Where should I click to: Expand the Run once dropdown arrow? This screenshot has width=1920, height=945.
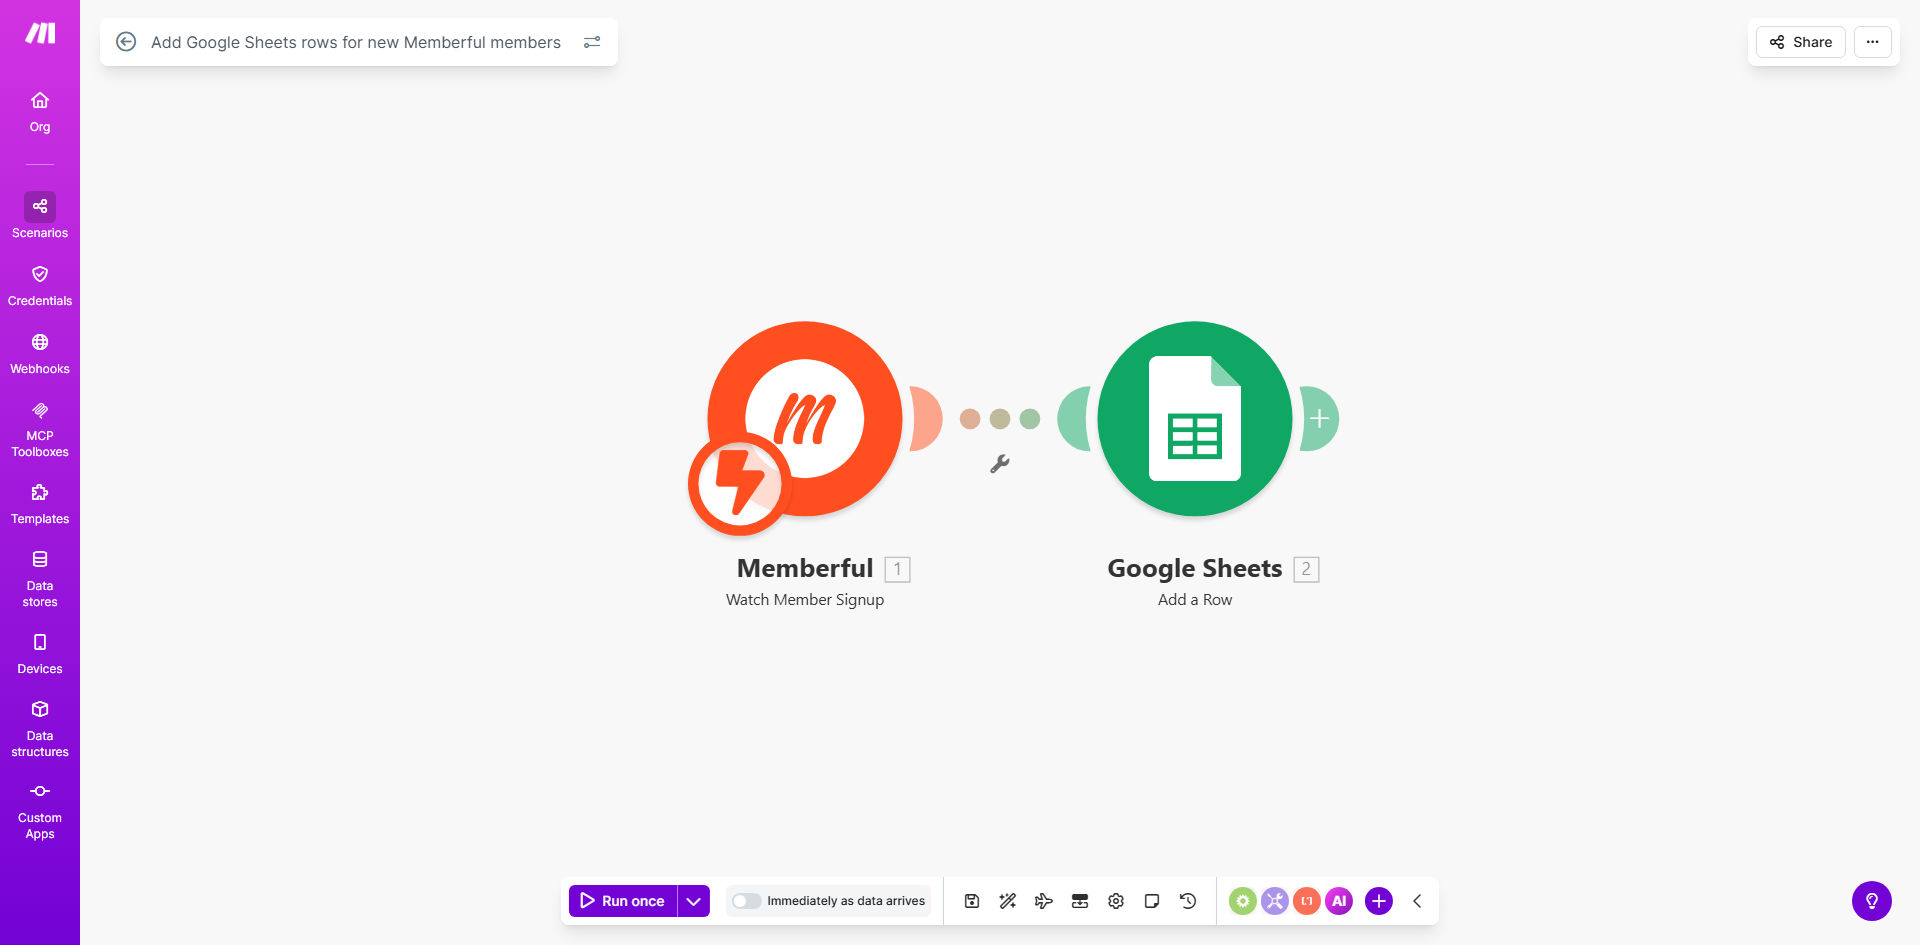694,901
